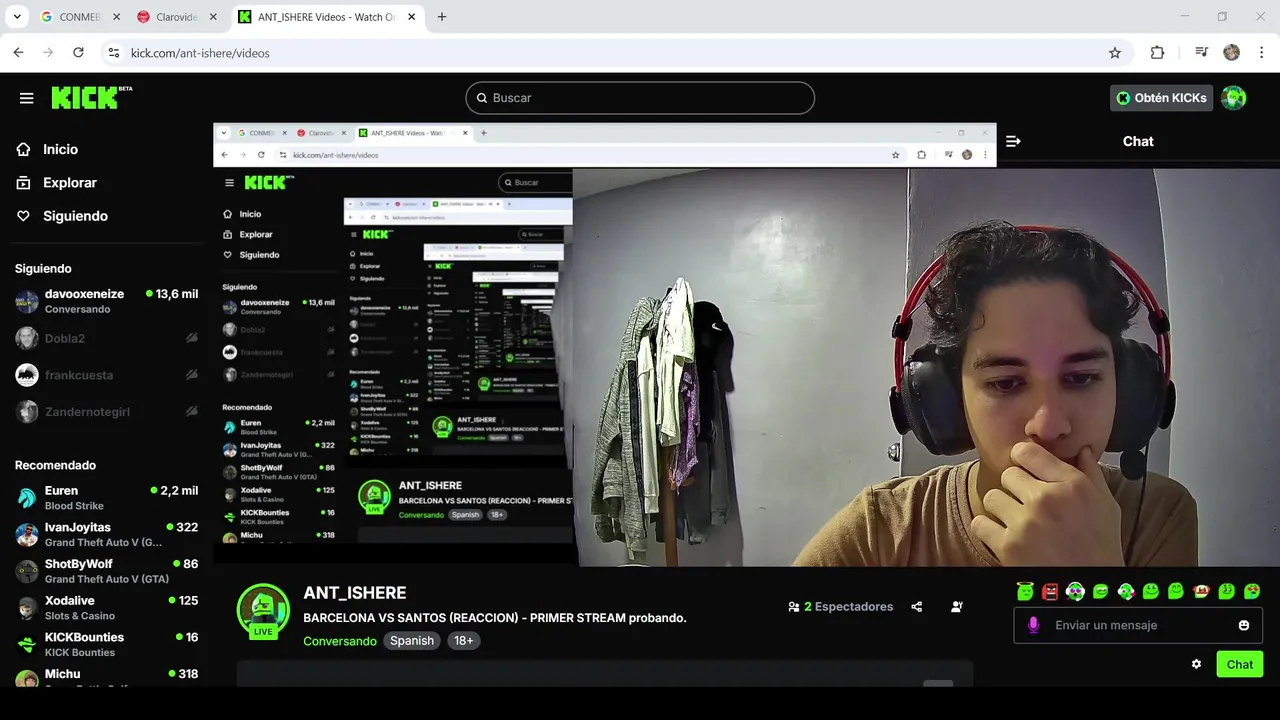
Task: Open the Kick user avatar menu
Action: click(1234, 98)
